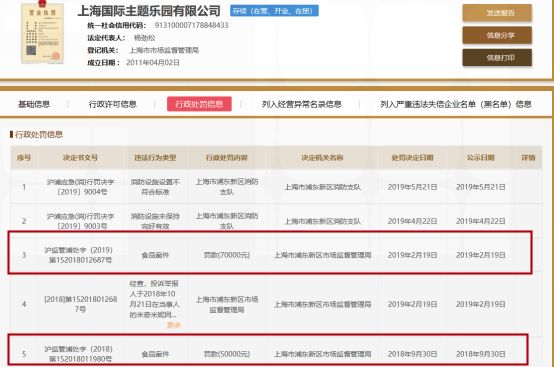Click the 公示日期 column header
The image size is (554, 367).
pos(481,158)
